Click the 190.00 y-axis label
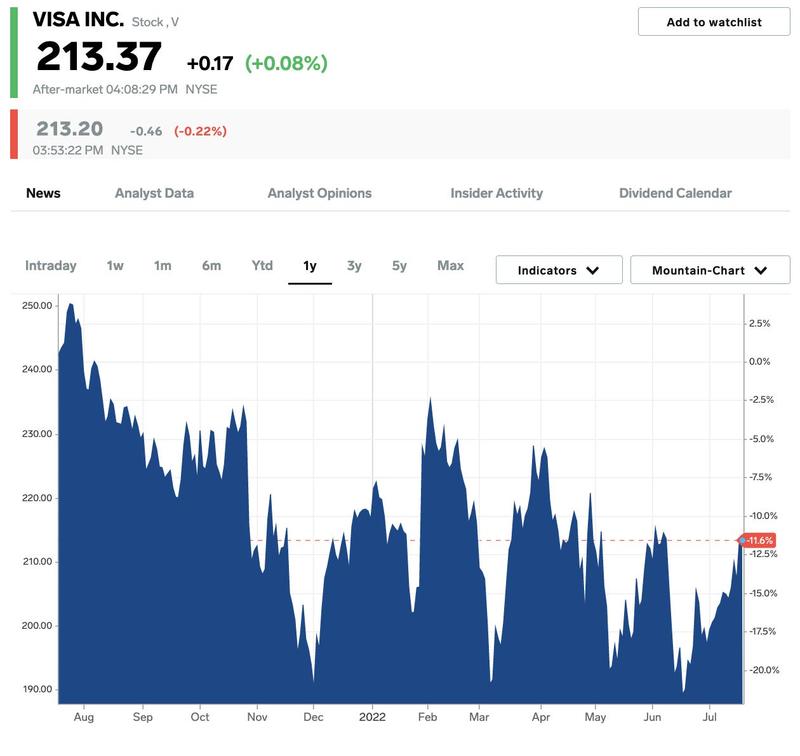Screen dimensions: 800x756 coord(37,689)
